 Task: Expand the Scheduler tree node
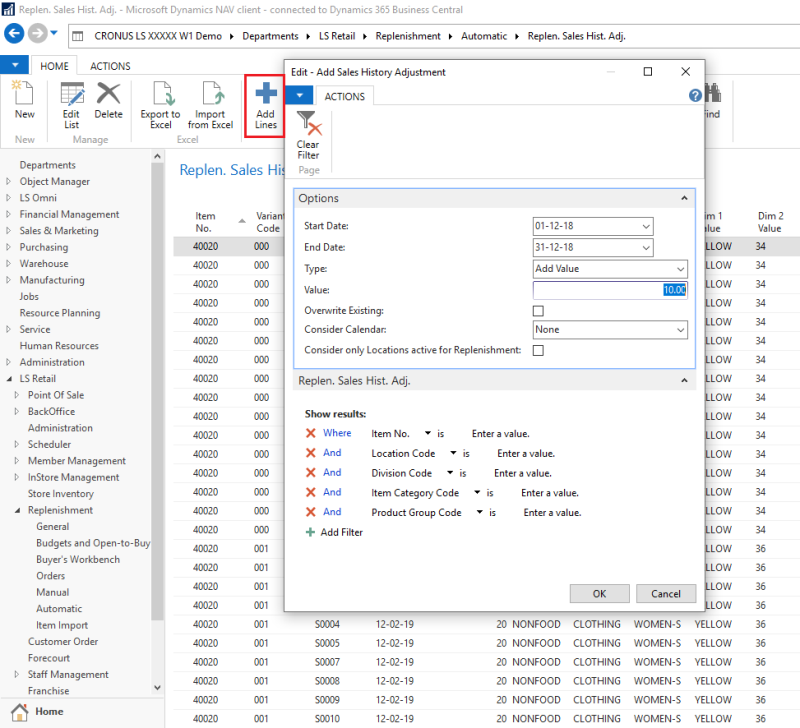[x=16, y=444]
